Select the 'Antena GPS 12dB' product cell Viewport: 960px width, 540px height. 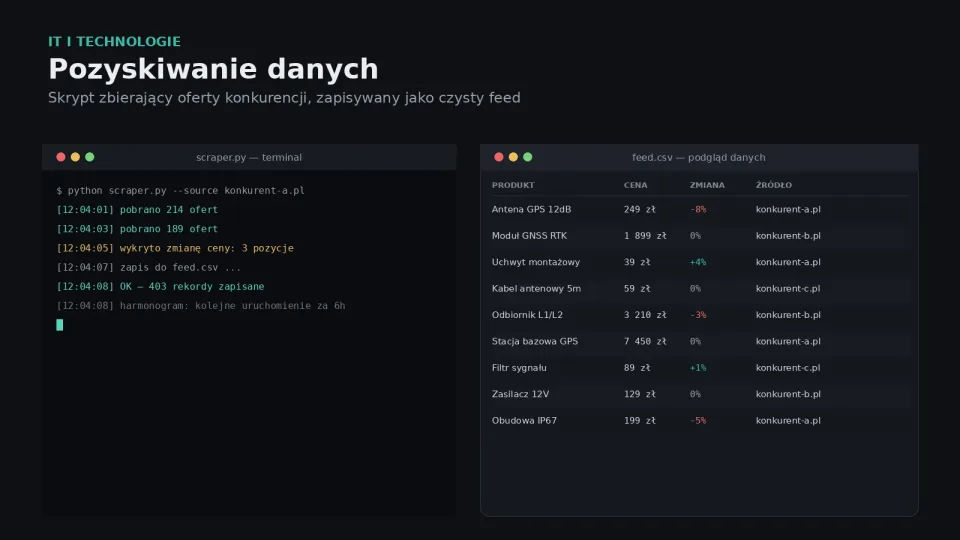(531, 209)
